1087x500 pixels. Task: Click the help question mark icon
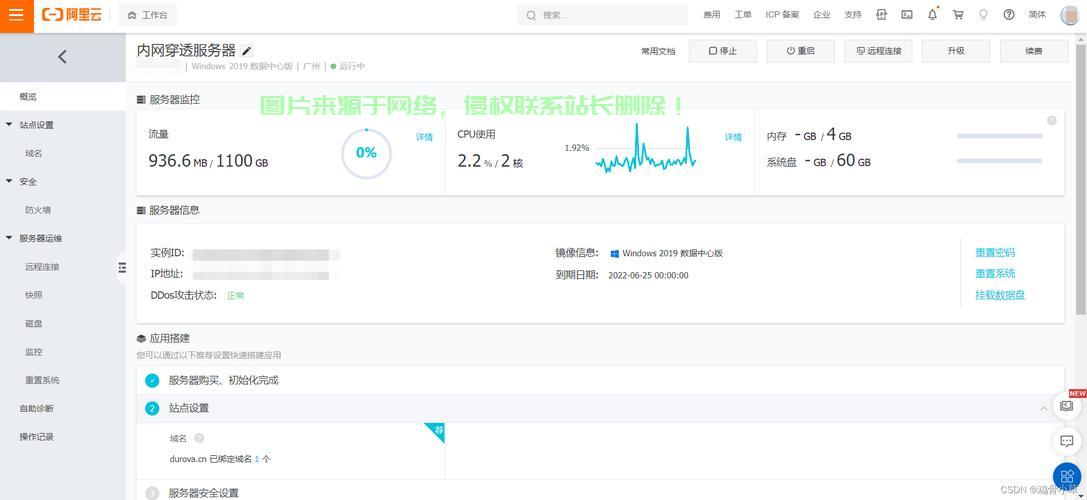point(1009,15)
